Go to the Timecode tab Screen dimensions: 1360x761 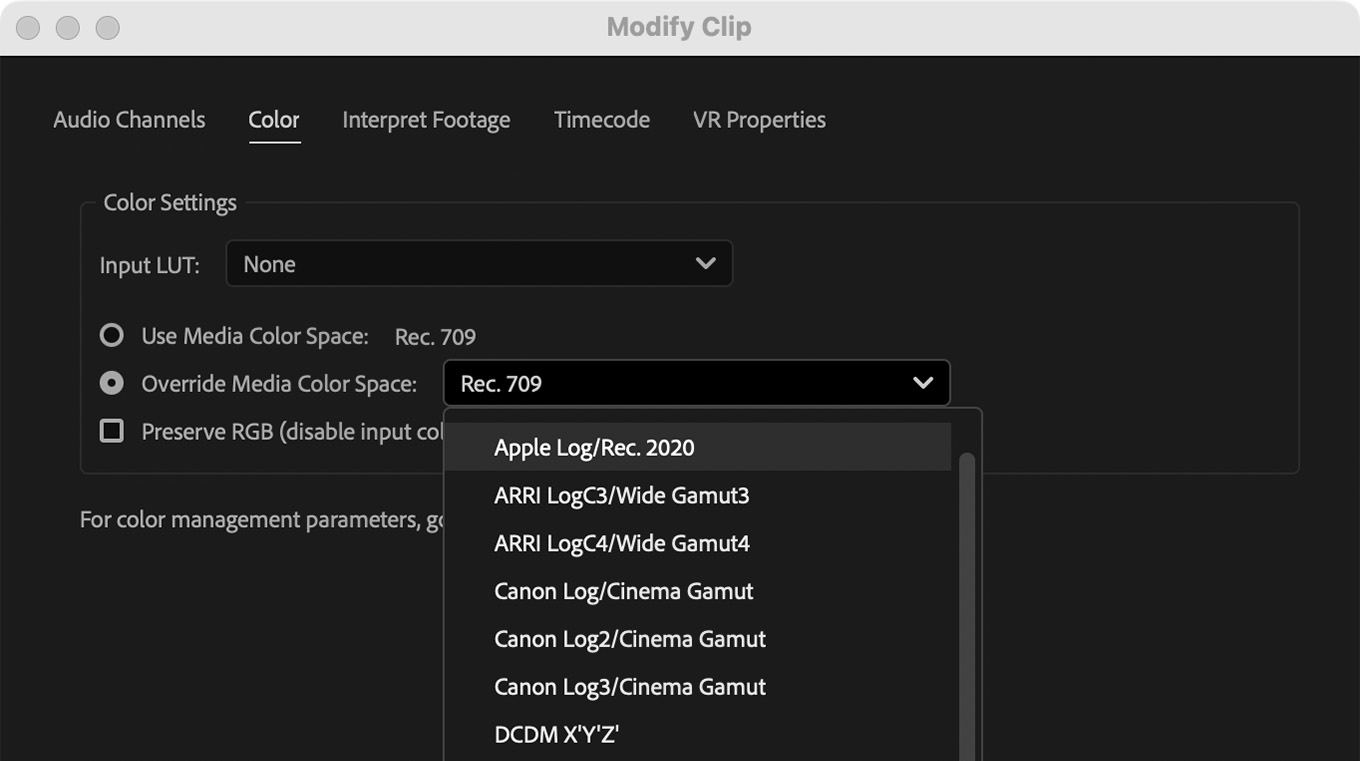coord(601,120)
